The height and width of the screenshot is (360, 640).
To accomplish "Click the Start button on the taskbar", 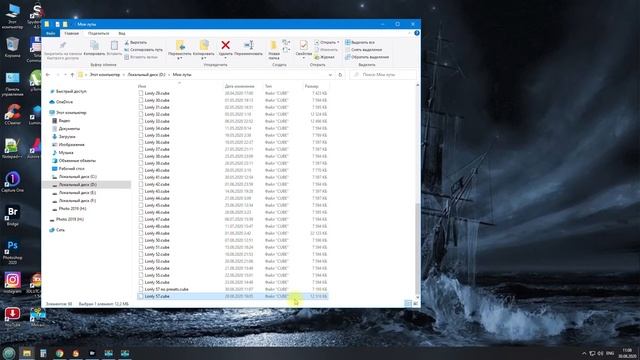I will pyautogui.click(x=9, y=353).
